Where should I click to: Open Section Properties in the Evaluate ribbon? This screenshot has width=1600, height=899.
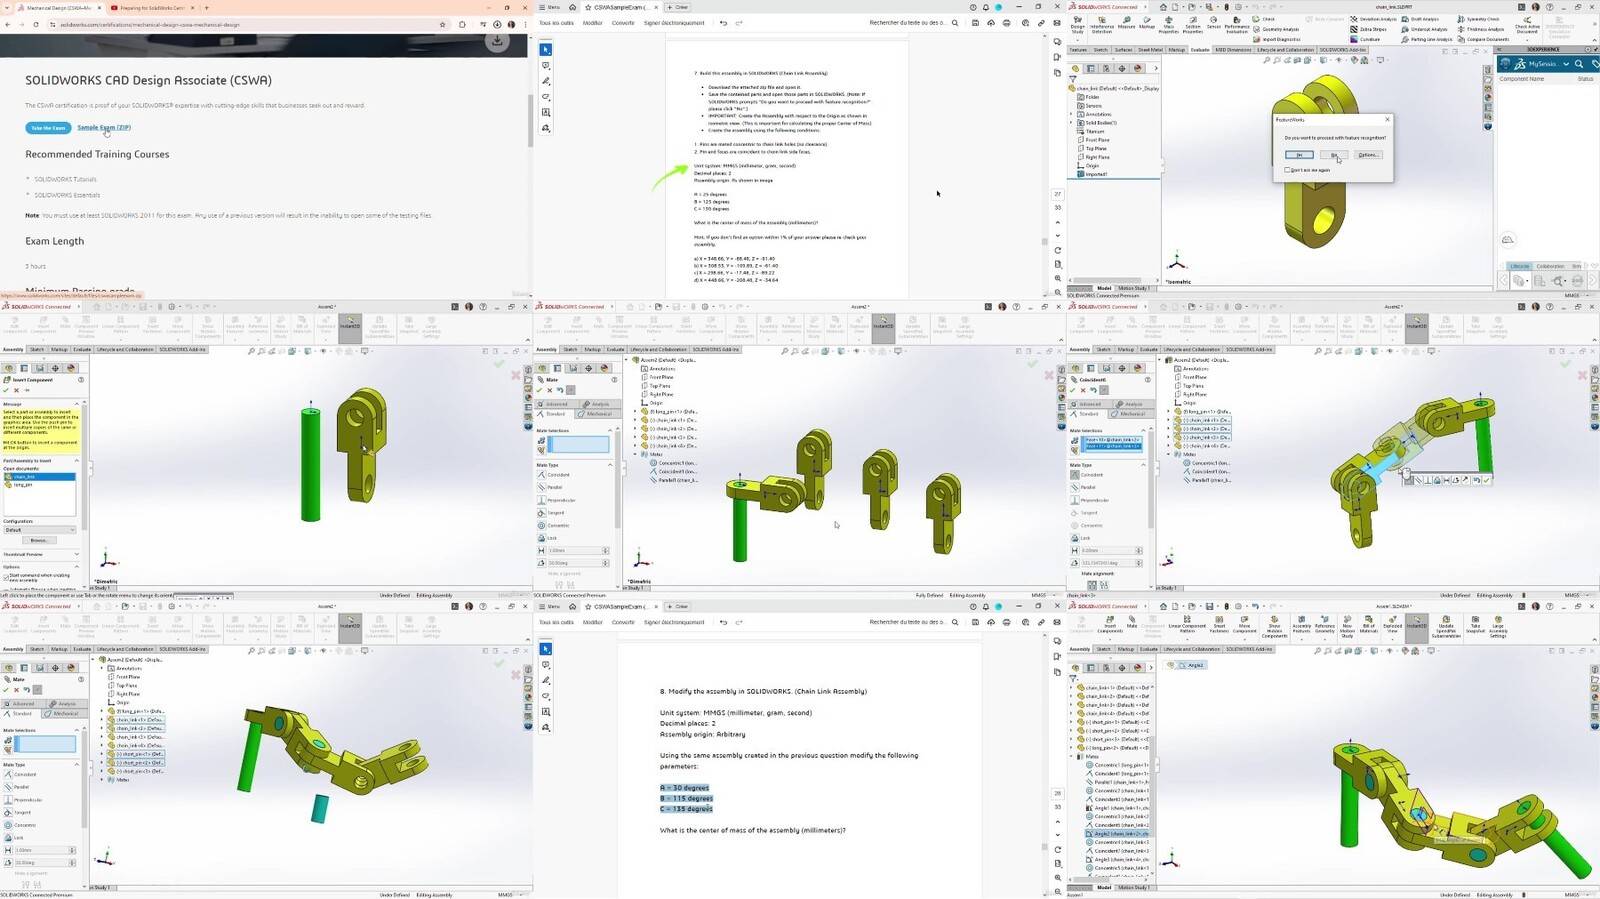[x=1193, y=26]
